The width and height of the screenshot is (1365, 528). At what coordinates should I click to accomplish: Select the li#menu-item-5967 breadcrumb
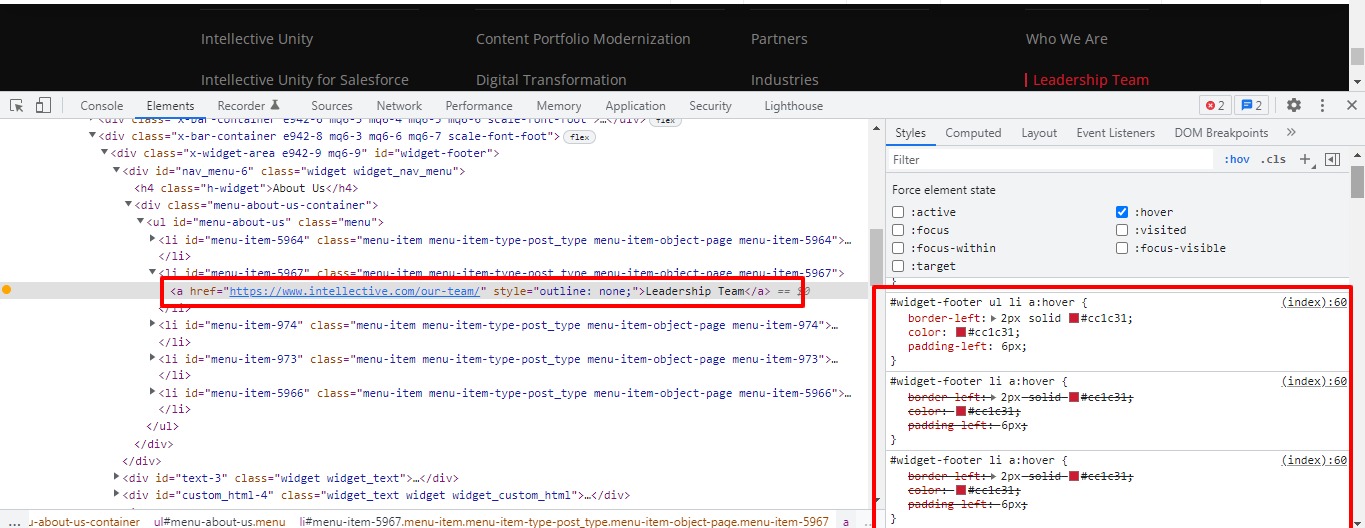[564, 522]
